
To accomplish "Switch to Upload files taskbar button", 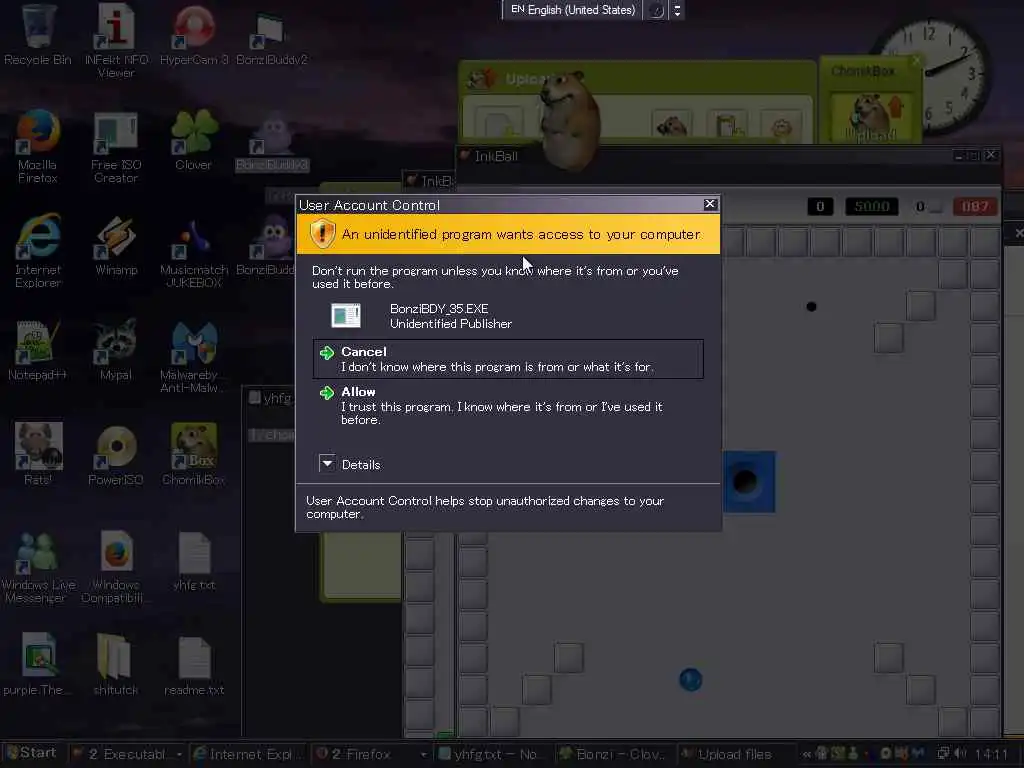I will [733, 754].
